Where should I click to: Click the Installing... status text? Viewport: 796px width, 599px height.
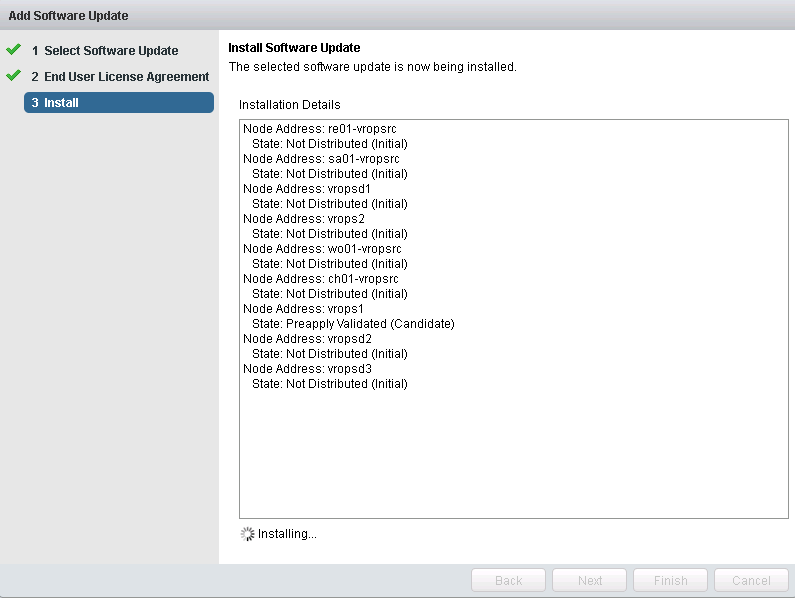[x=287, y=534]
